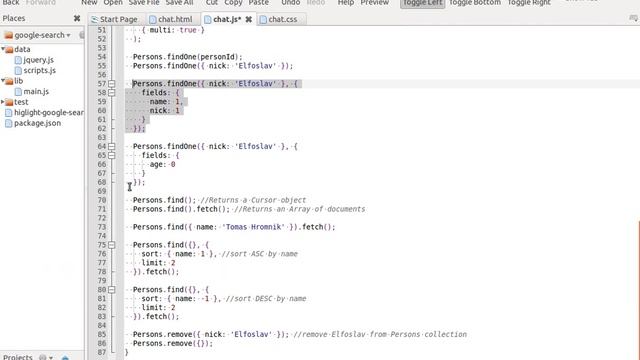
Task: Click 'Tomas Hromnik' string on line 73
Action: [253, 227]
